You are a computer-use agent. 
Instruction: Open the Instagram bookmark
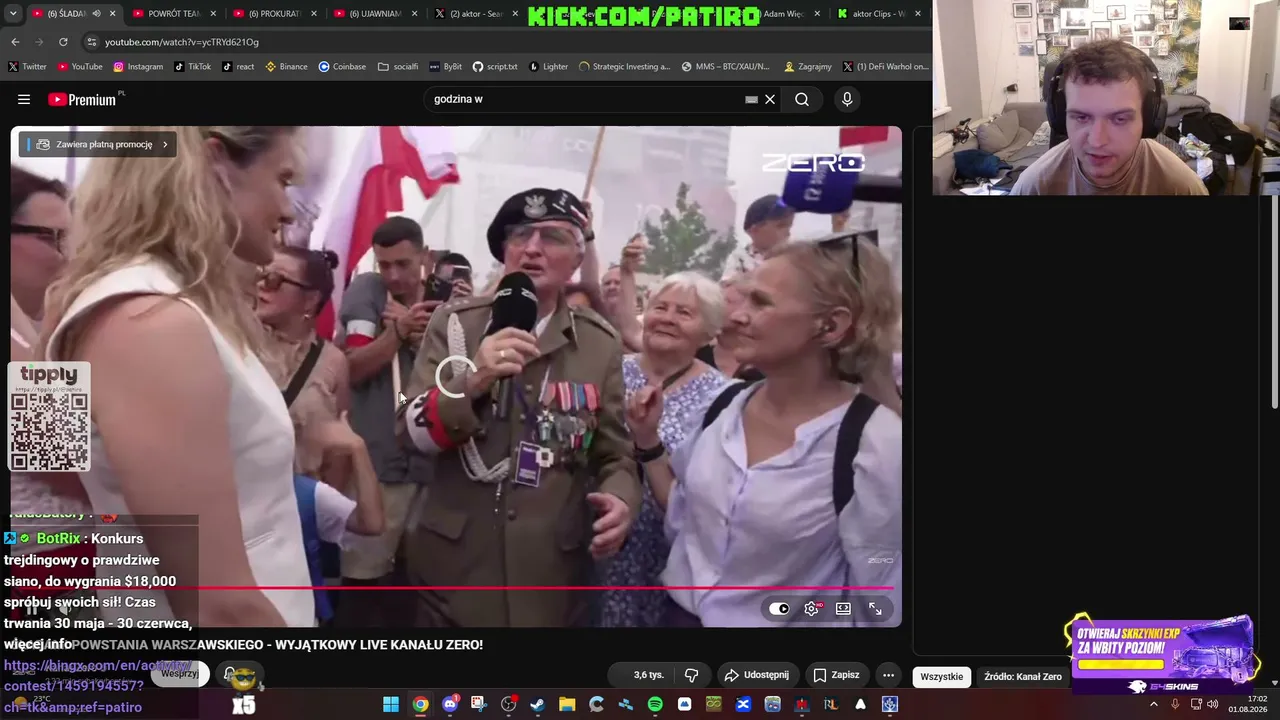(x=138, y=67)
